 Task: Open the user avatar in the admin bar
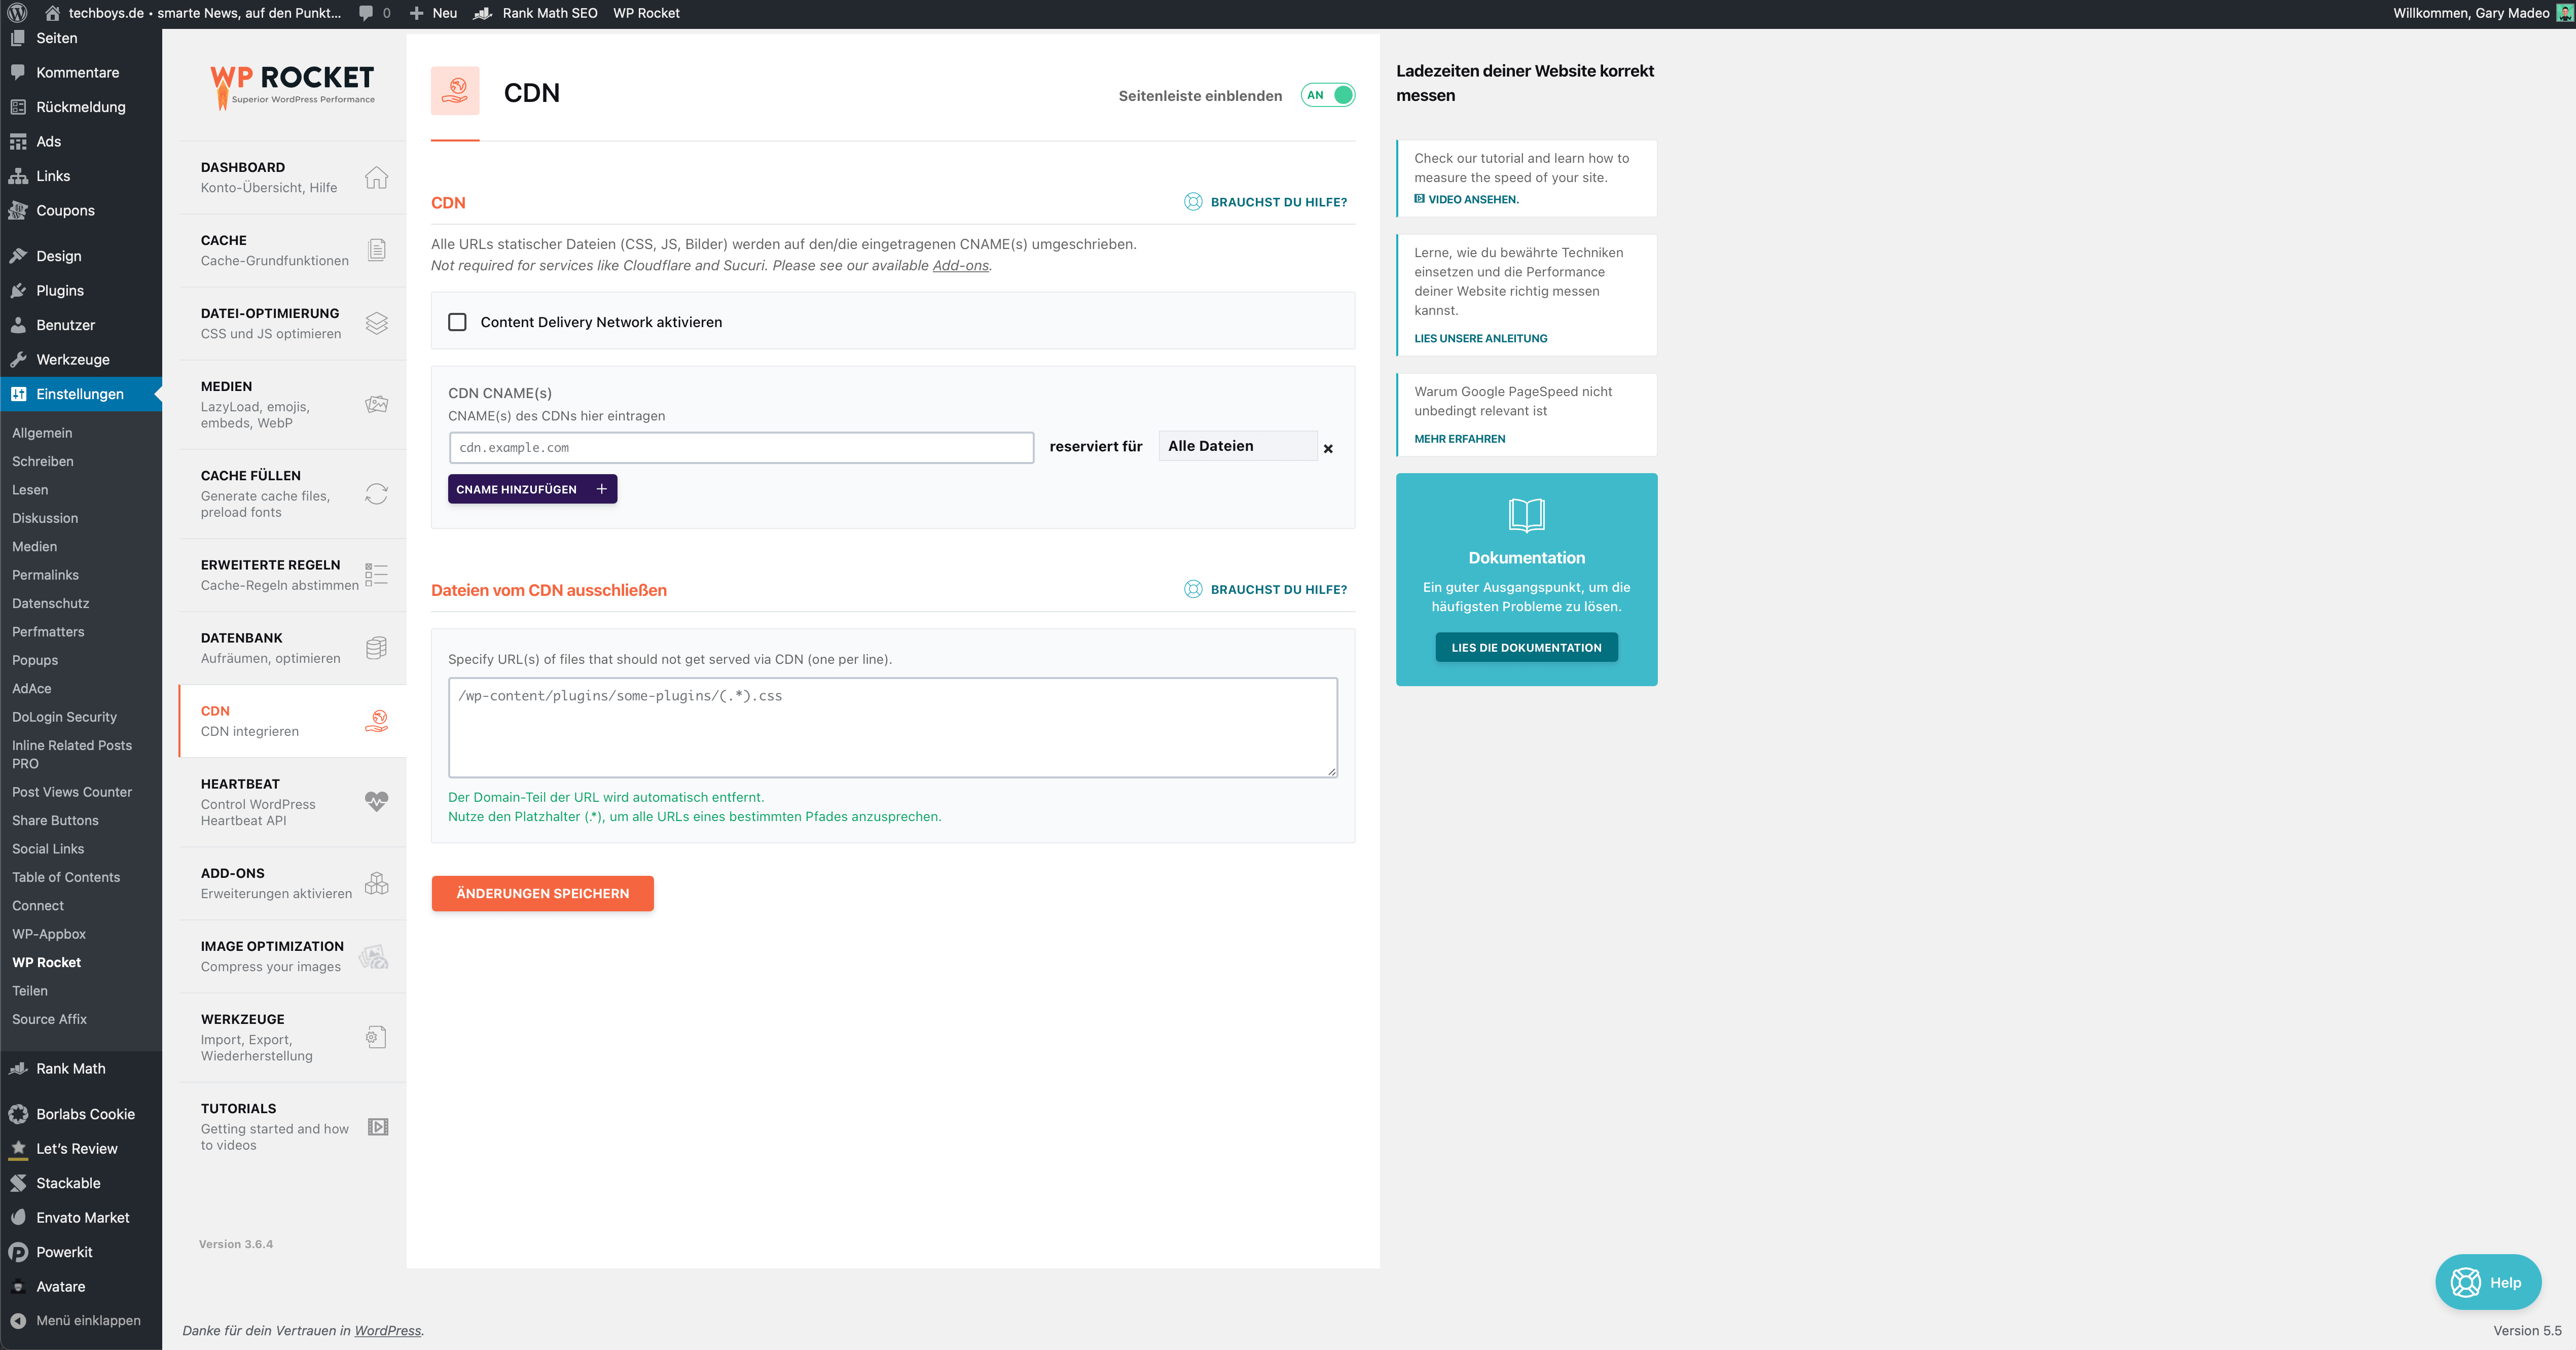pos(2565,13)
